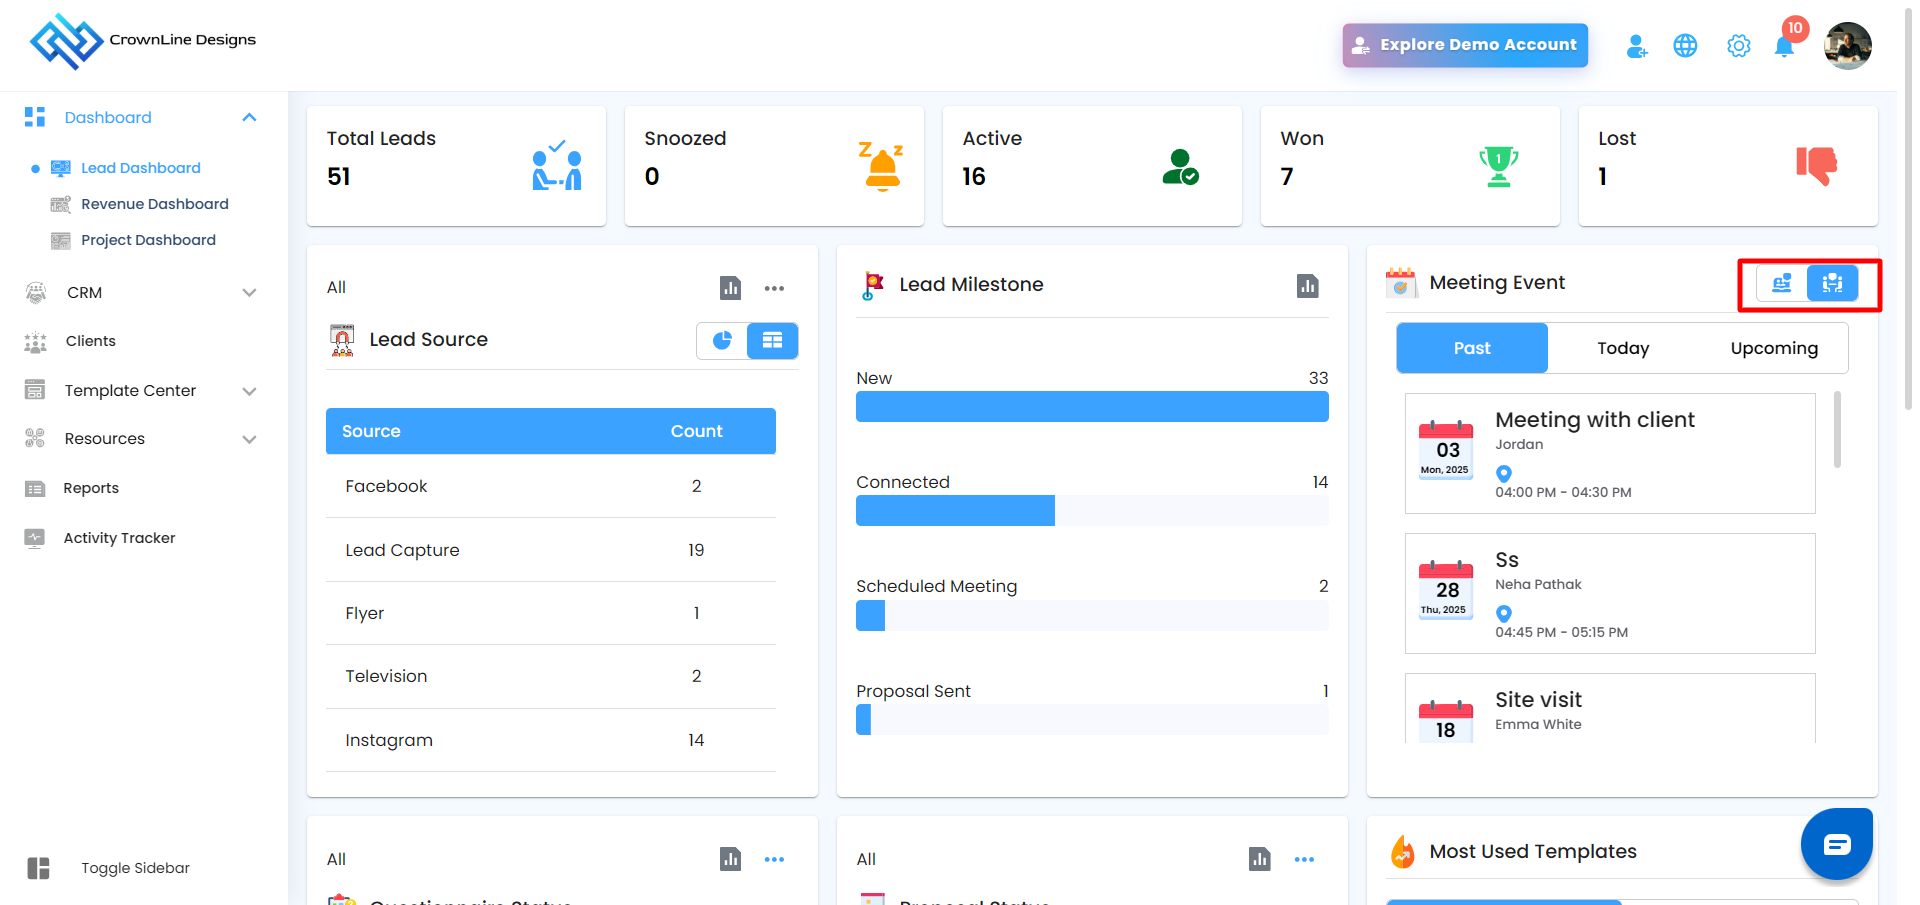Select the Upcoming meetings tab
1920x905 pixels.
[1773, 348]
